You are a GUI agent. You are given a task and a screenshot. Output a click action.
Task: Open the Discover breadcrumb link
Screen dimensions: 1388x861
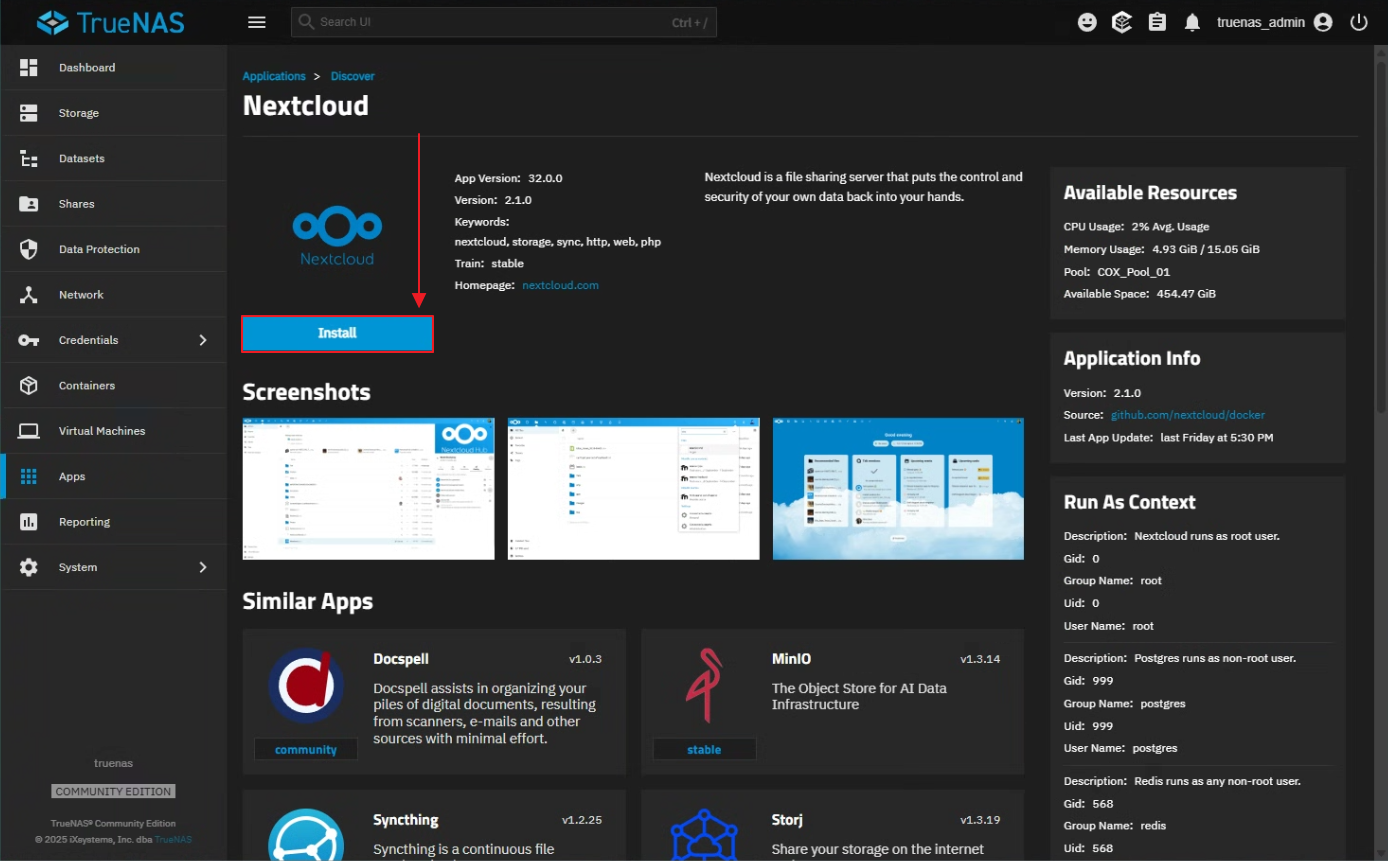pyautogui.click(x=353, y=76)
